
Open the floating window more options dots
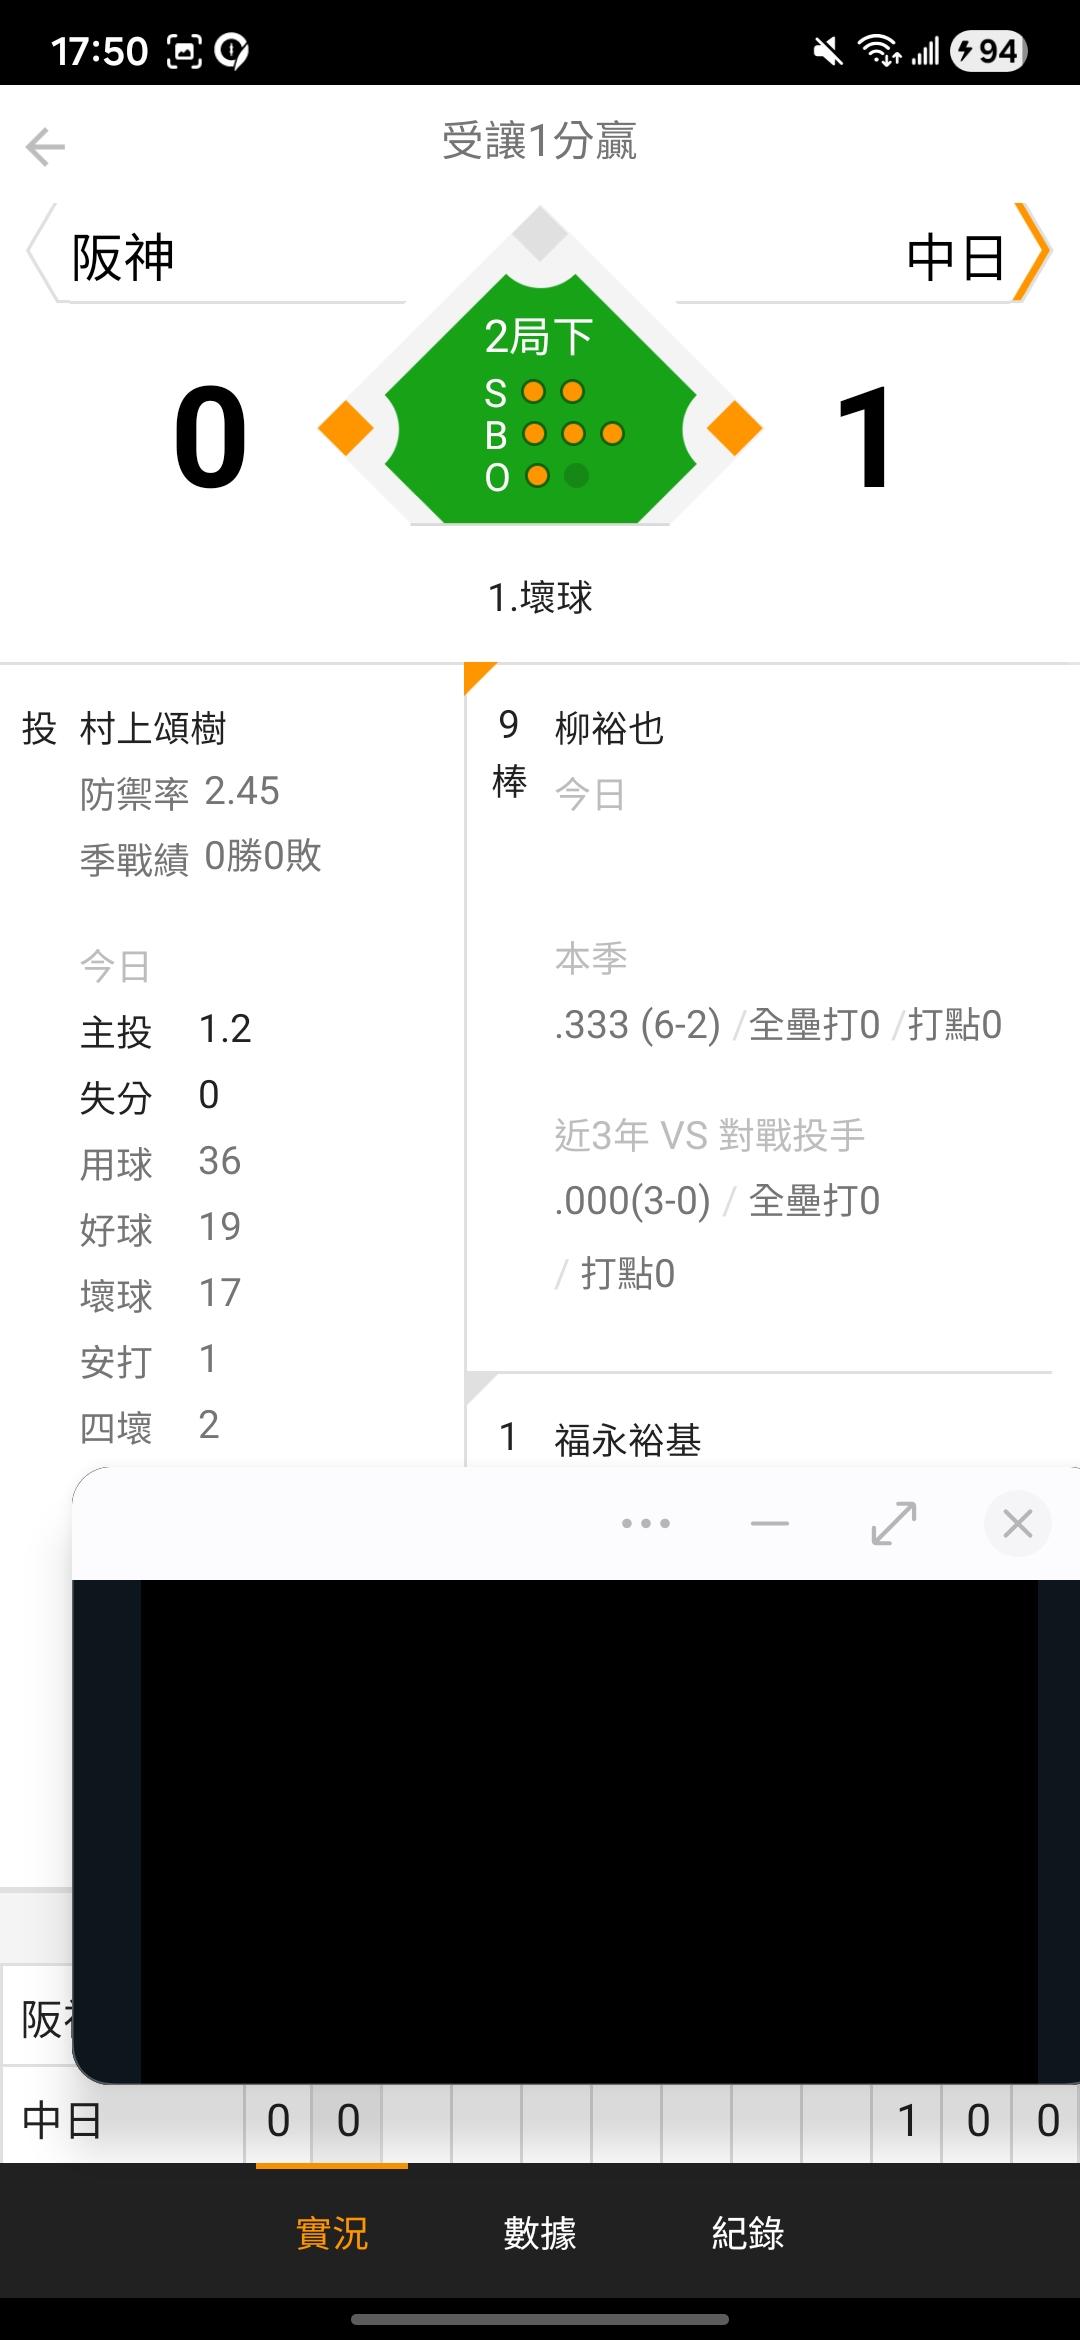pos(646,1523)
